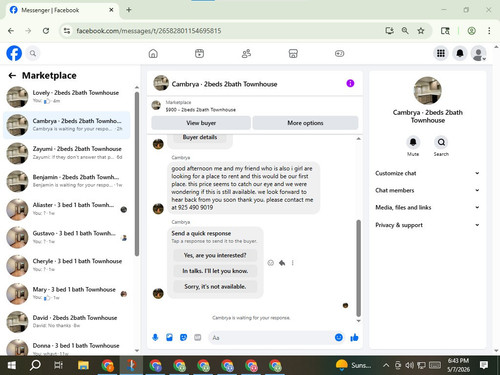This screenshot has height=375, width=500.
Task: Select the Messenger | Facebook browser tab
Action: (62, 10)
